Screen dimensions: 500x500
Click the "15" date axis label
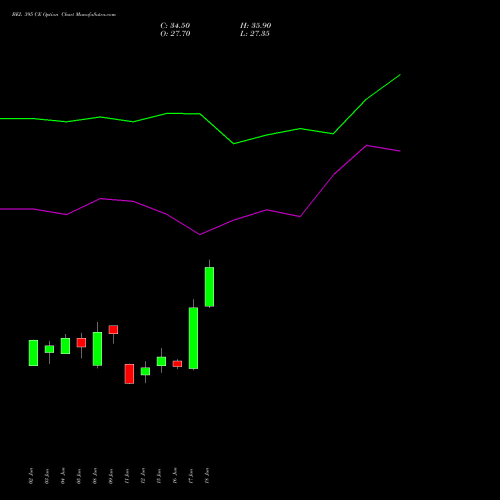(159, 476)
